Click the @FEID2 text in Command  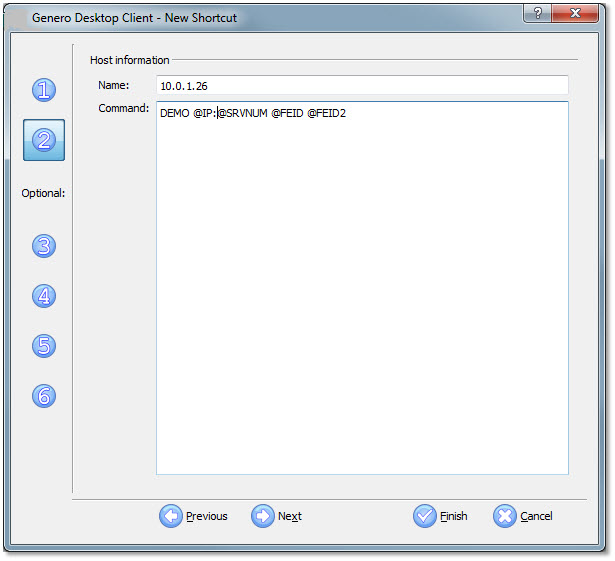[326, 113]
